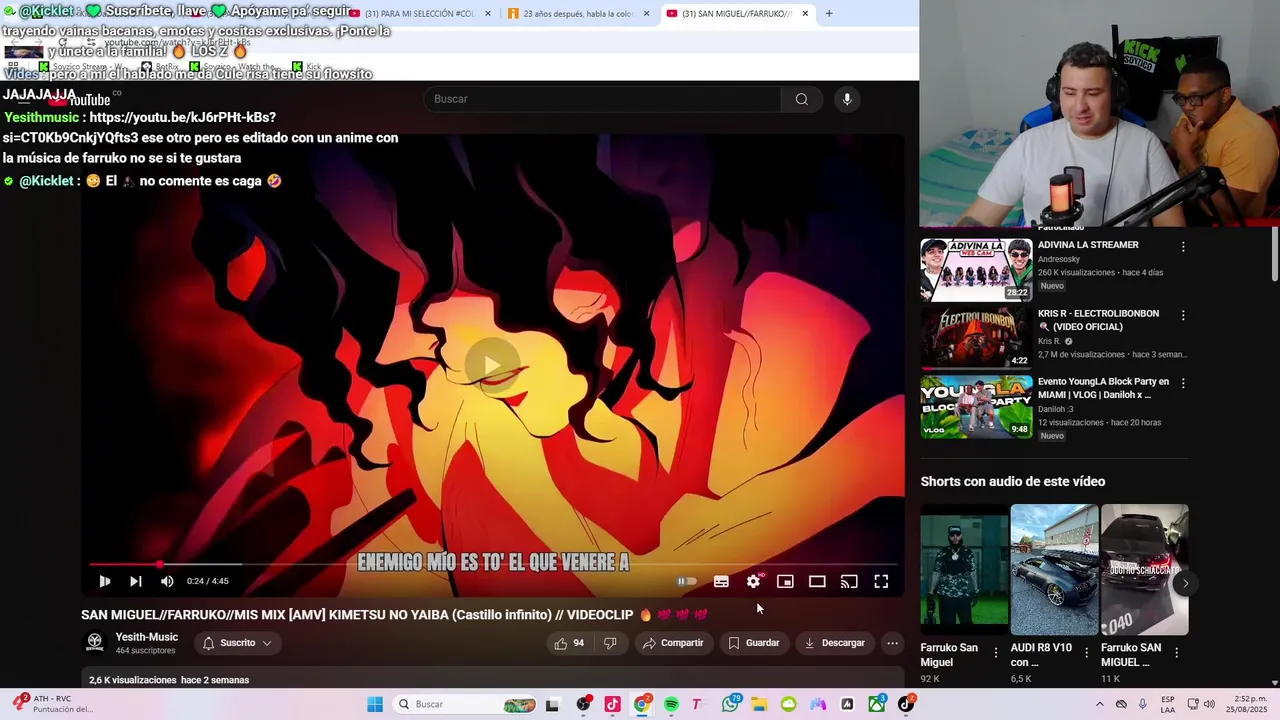The width and height of the screenshot is (1280, 720).
Task: Open Farruko San Miguel short
Action: point(964,570)
